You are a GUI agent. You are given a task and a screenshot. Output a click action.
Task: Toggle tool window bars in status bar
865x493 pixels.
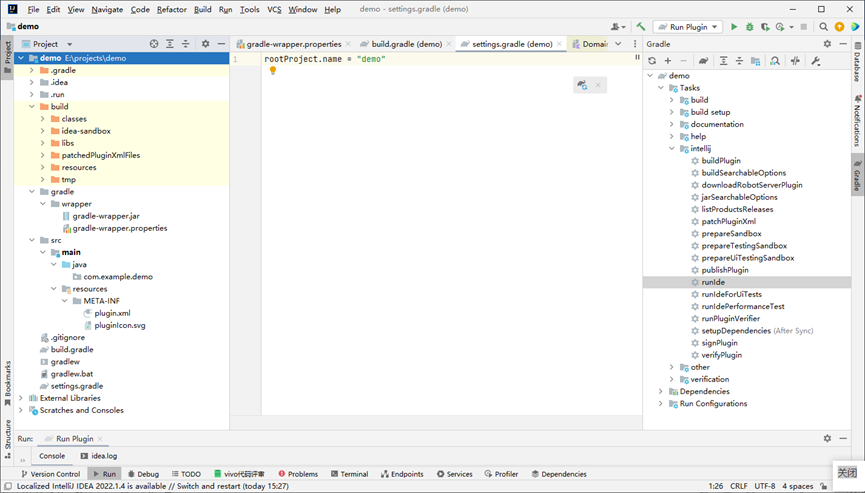click(8, 486)
